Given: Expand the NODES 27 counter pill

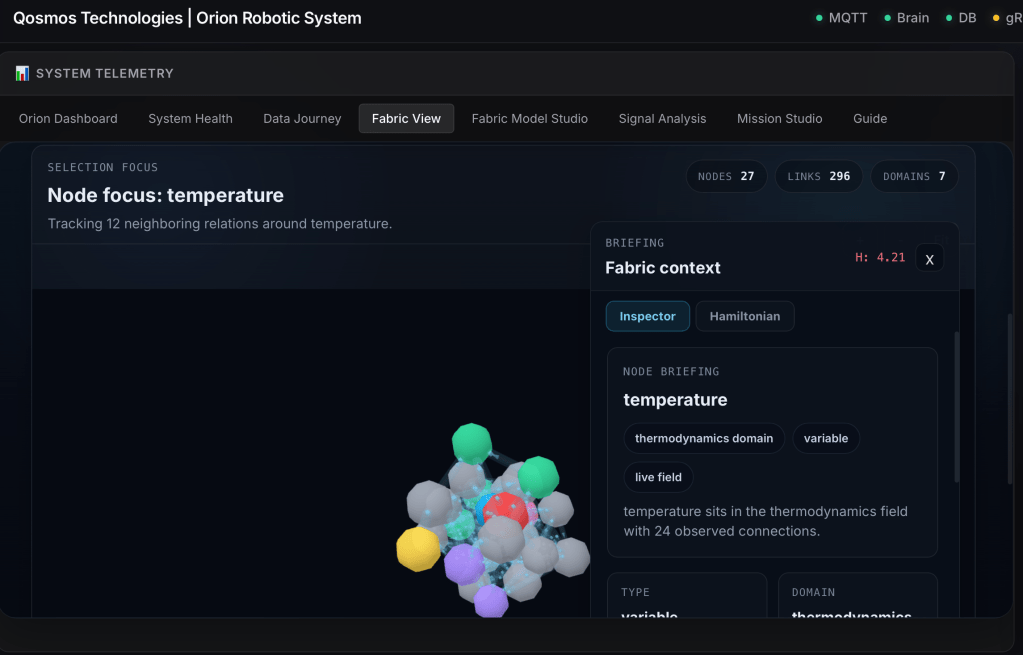Looking at the screenshot, I should pyautogui.click(x=726, y=176).
